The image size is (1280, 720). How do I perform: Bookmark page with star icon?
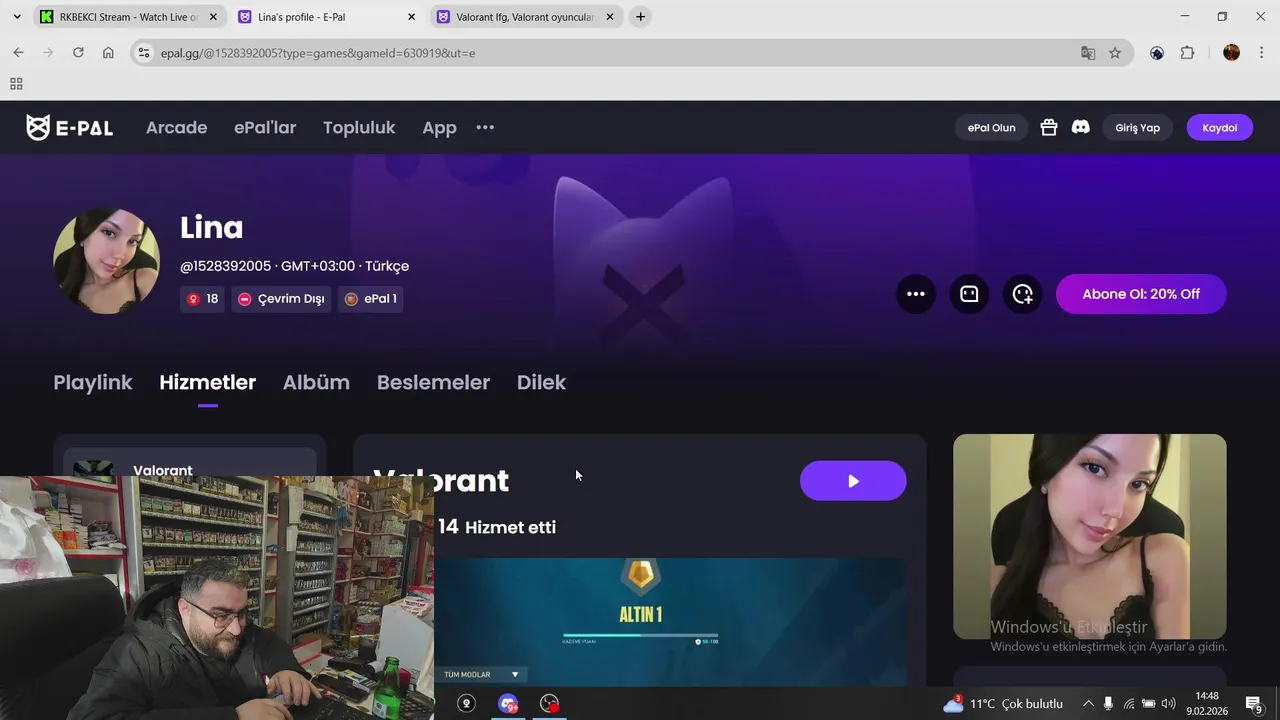1115,53
